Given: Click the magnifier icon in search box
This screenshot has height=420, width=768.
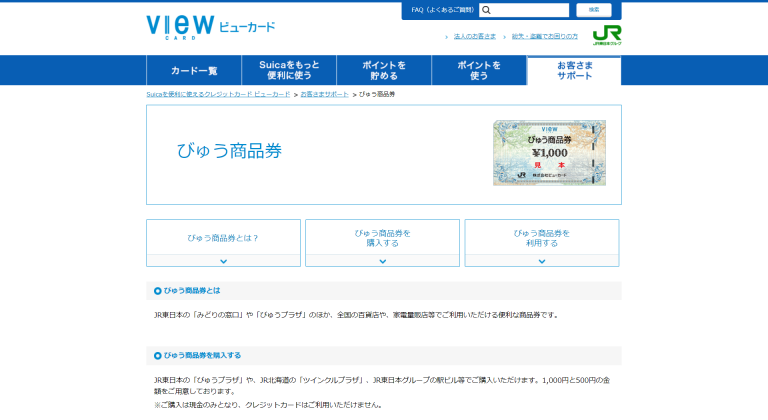Looking at the screenshot, I should click(486, 10).
